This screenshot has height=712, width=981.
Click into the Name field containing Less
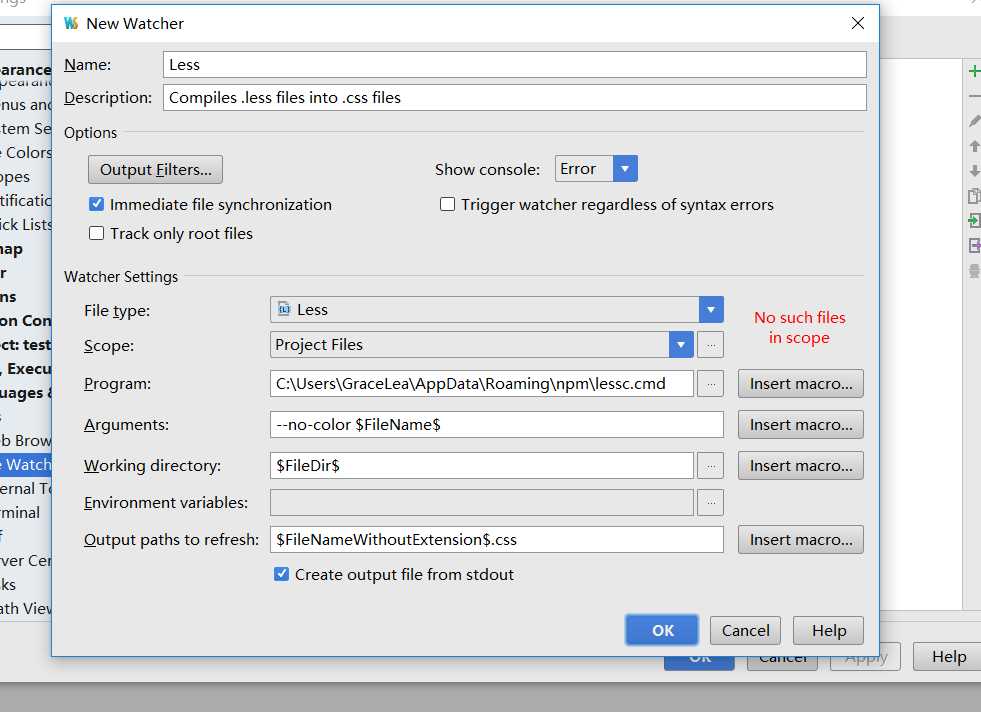(x=514, y=65)
